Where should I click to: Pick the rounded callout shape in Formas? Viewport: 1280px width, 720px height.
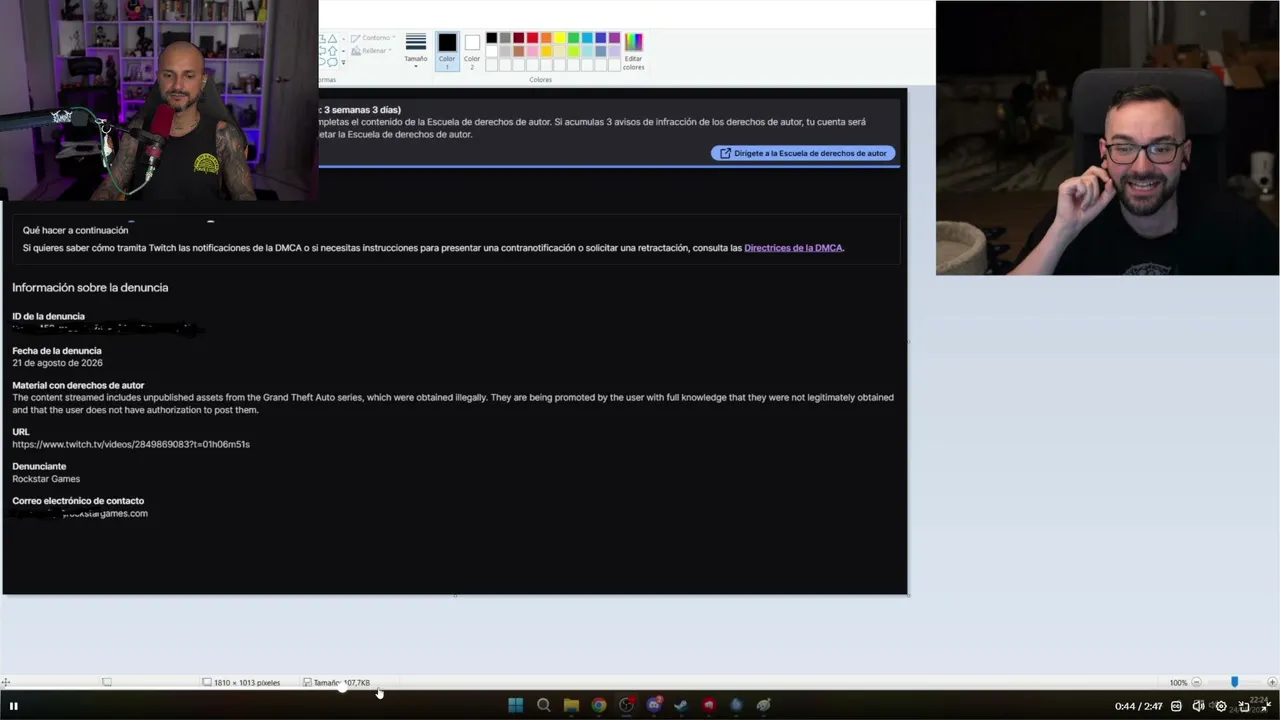[x=332, y=62]
